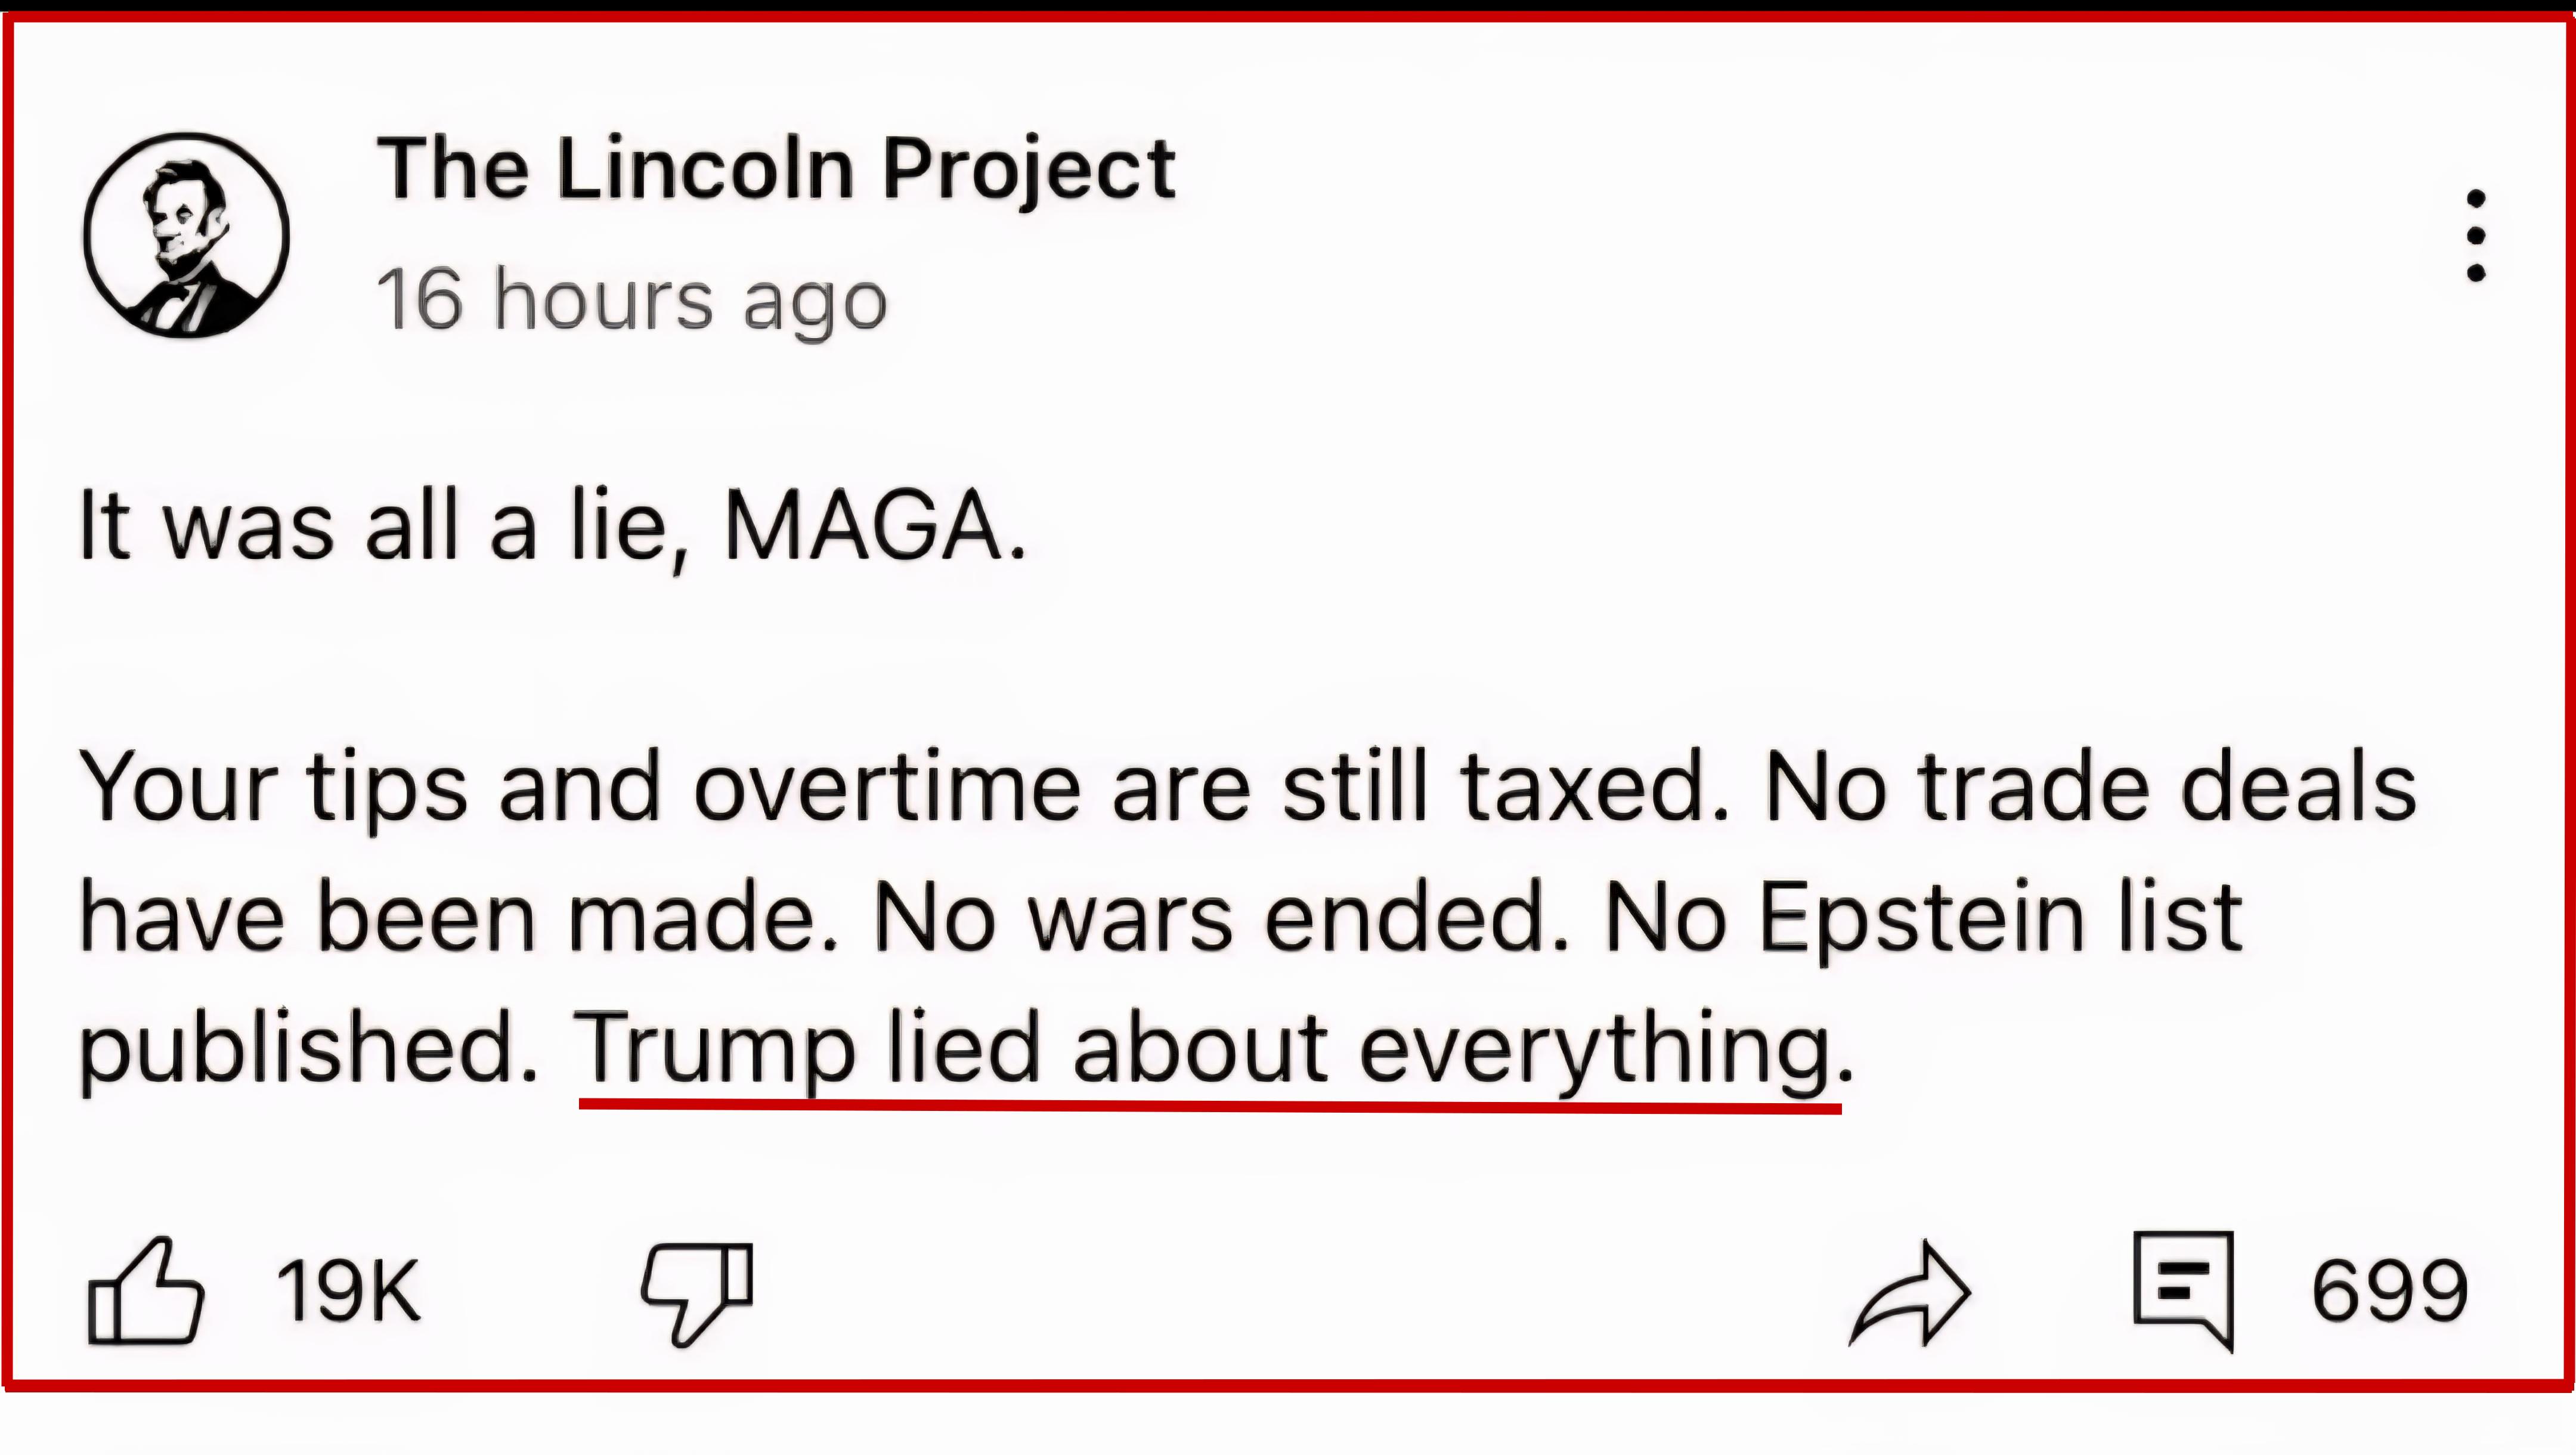Click the 19K like count

(x=349, y=1291)
